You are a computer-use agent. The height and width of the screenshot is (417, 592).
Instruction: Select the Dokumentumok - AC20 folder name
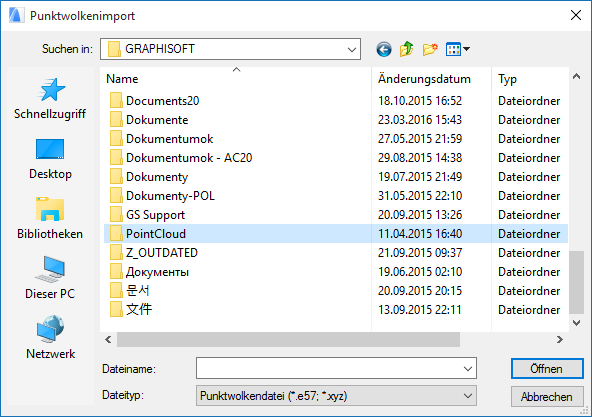[189, 158]
